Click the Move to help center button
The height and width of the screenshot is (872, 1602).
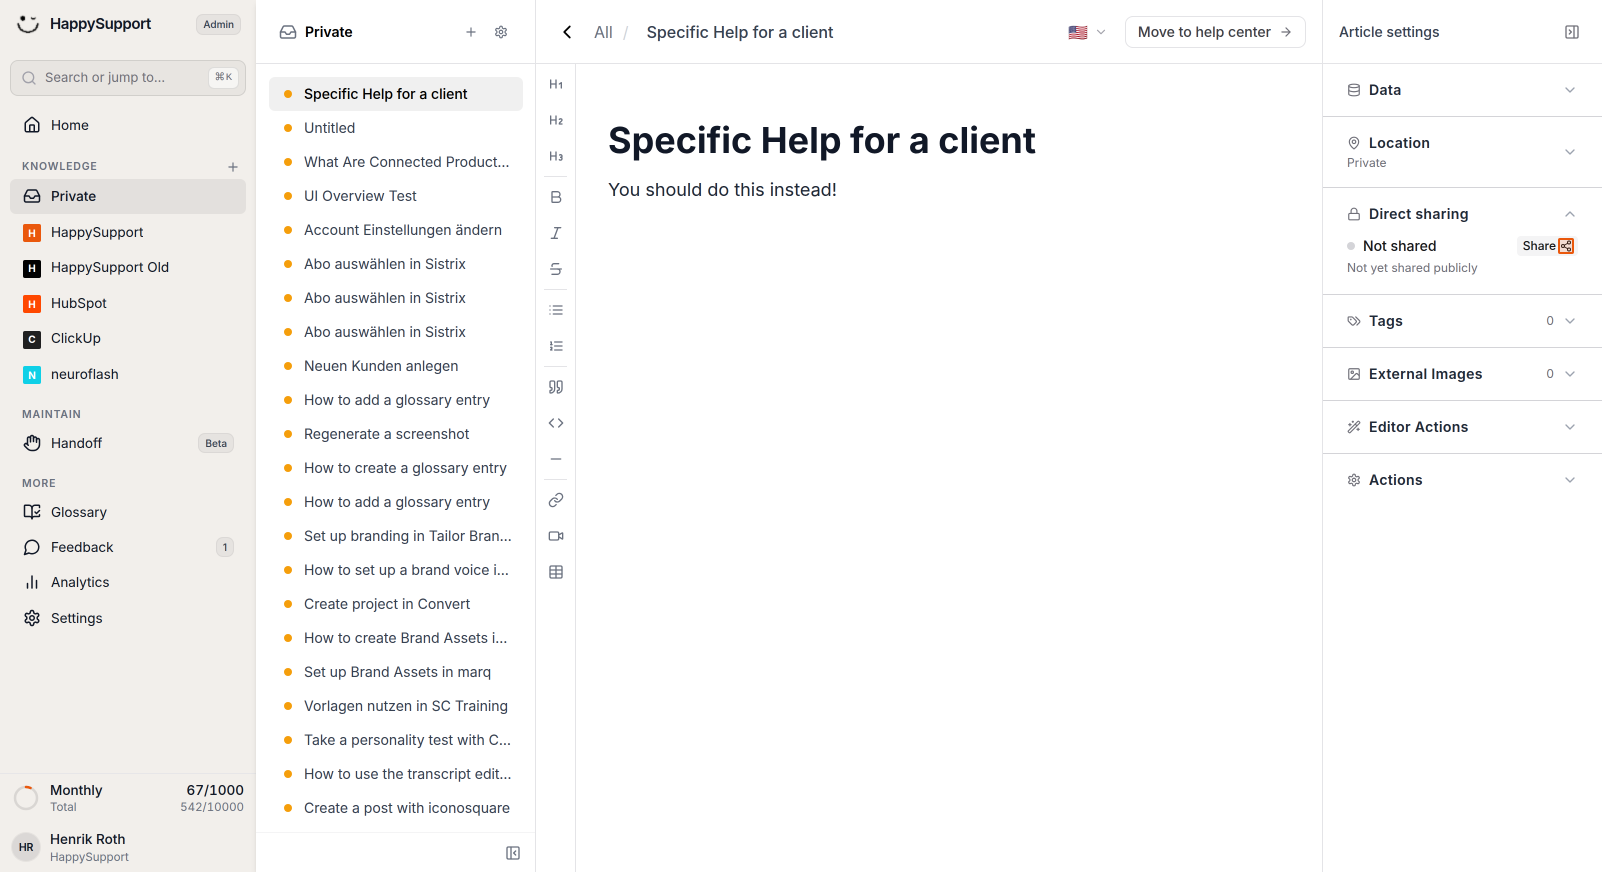click(1215, 32)
